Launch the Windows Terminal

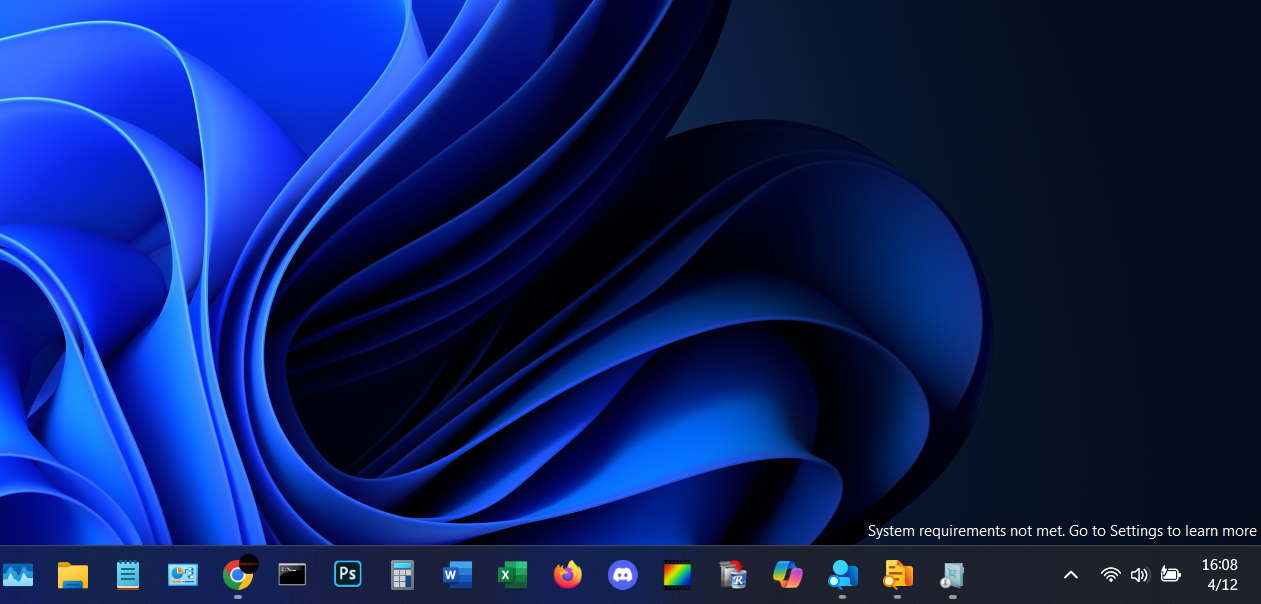point(292,574)
